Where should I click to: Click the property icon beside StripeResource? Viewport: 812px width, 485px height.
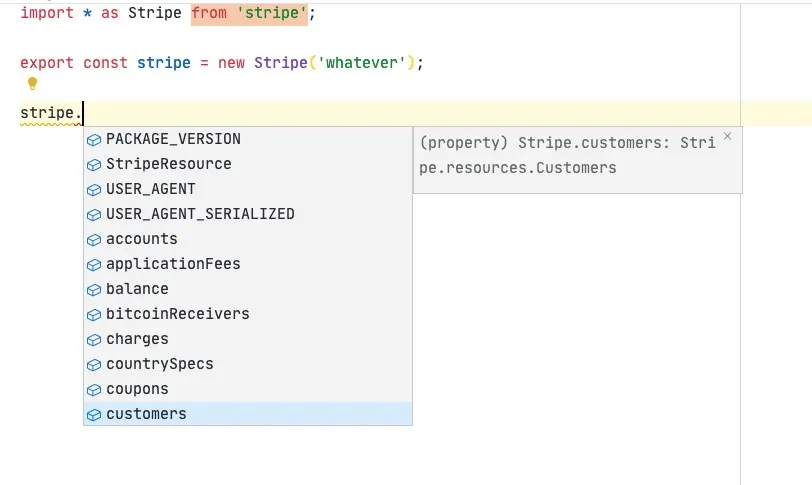(94, 164)
